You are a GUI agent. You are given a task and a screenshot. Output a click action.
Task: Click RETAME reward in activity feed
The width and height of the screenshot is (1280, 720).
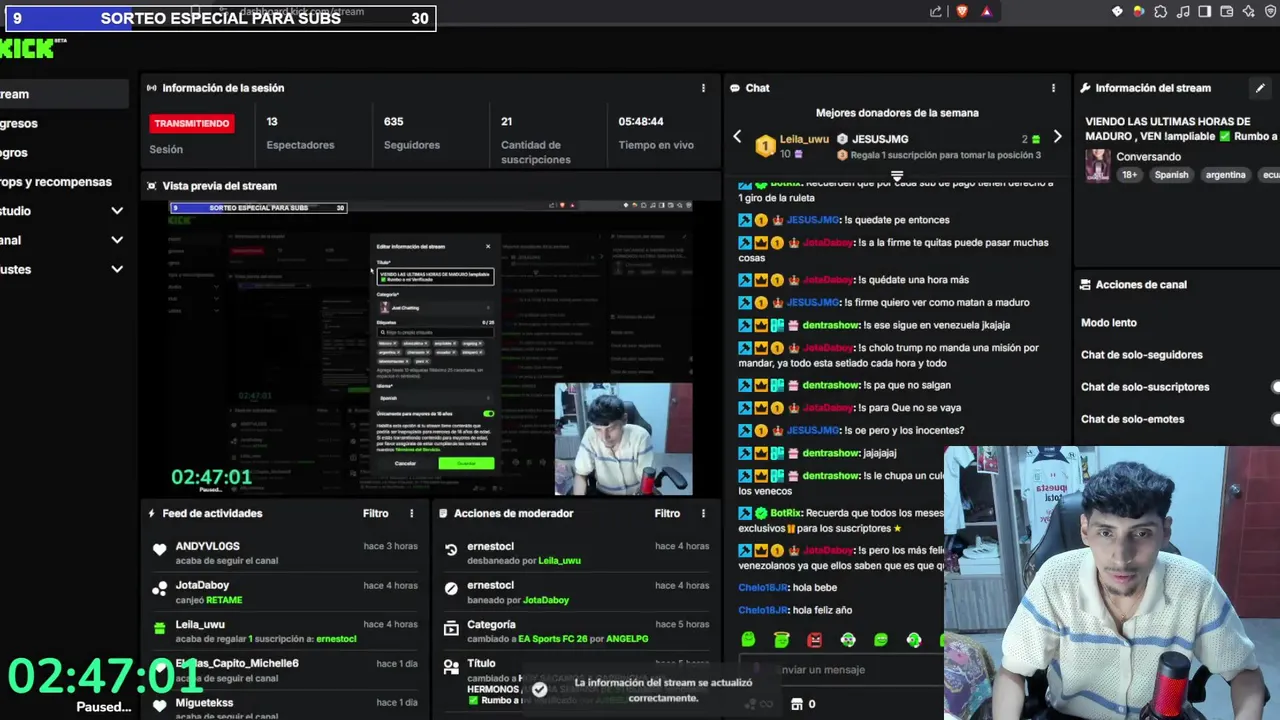click(224, 600)
